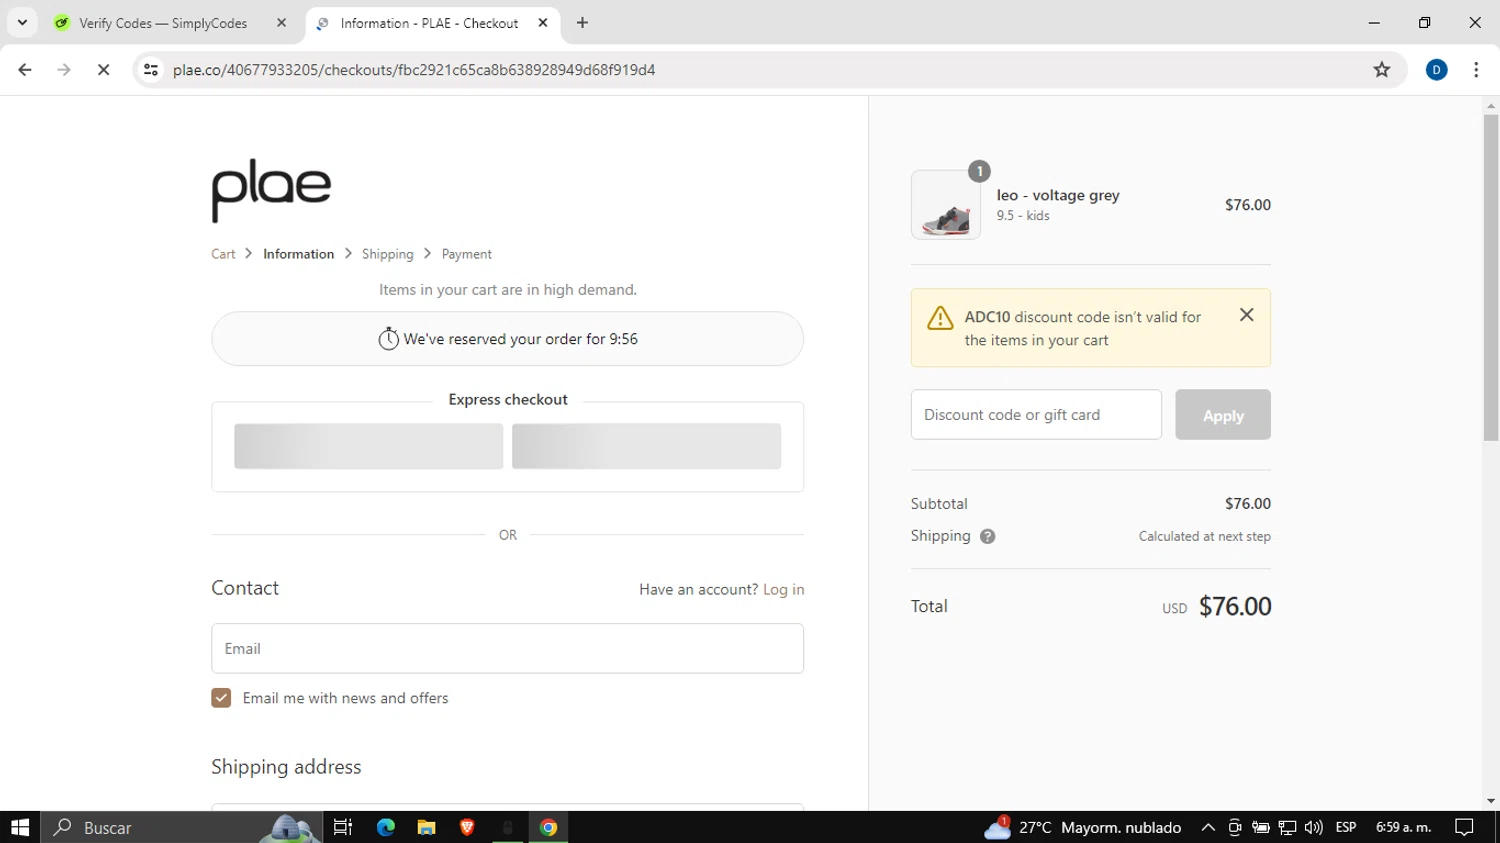Click the reservation timer clock icon
The image size is (1500, 843).
[388, 339]
